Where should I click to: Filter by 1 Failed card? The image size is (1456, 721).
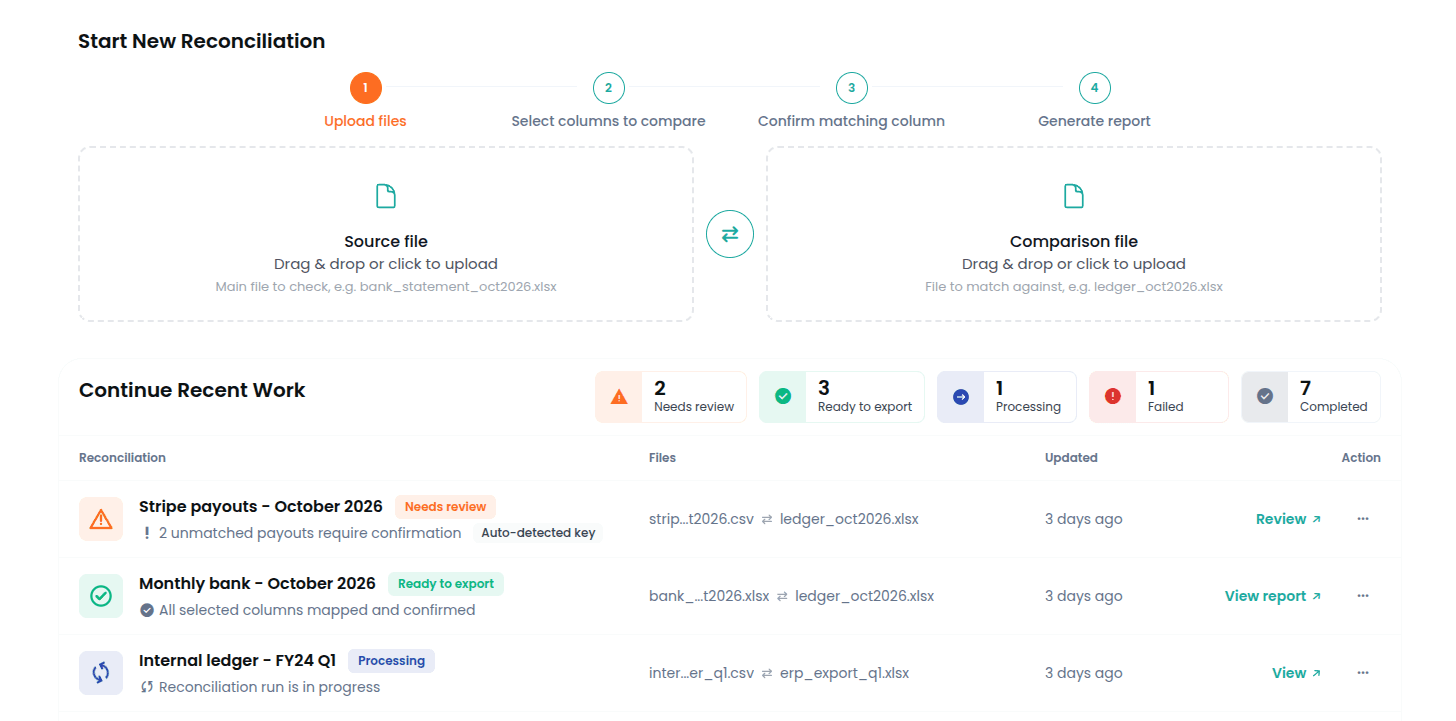point(1159,397)
